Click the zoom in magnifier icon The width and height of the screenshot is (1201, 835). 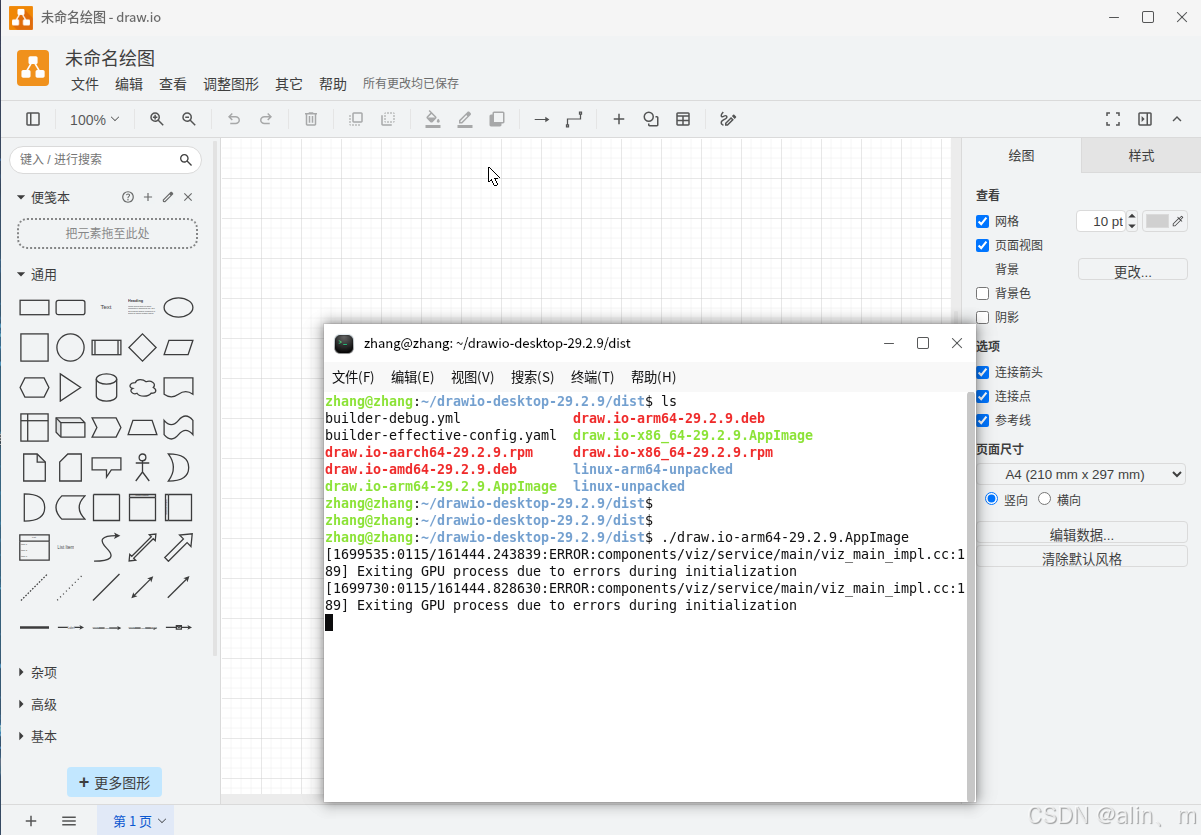pos(157,119)
